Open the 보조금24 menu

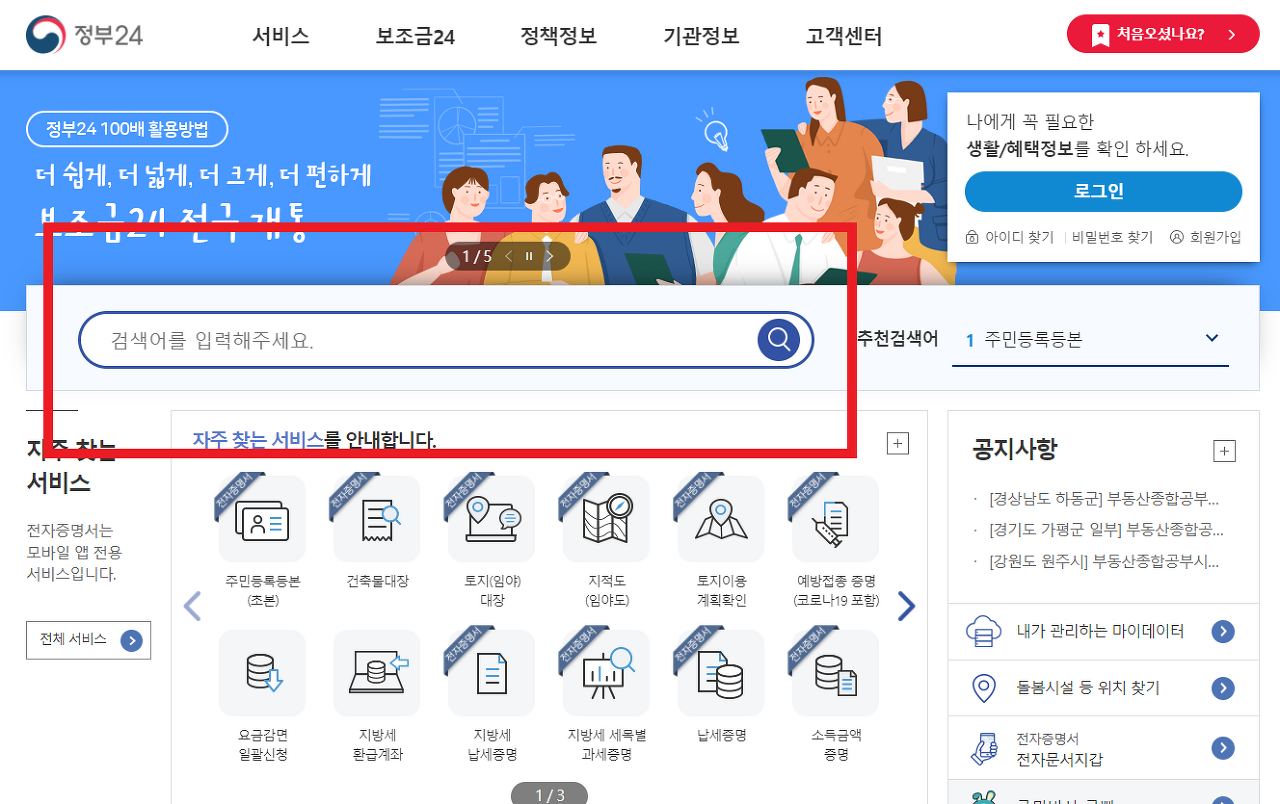415,37
